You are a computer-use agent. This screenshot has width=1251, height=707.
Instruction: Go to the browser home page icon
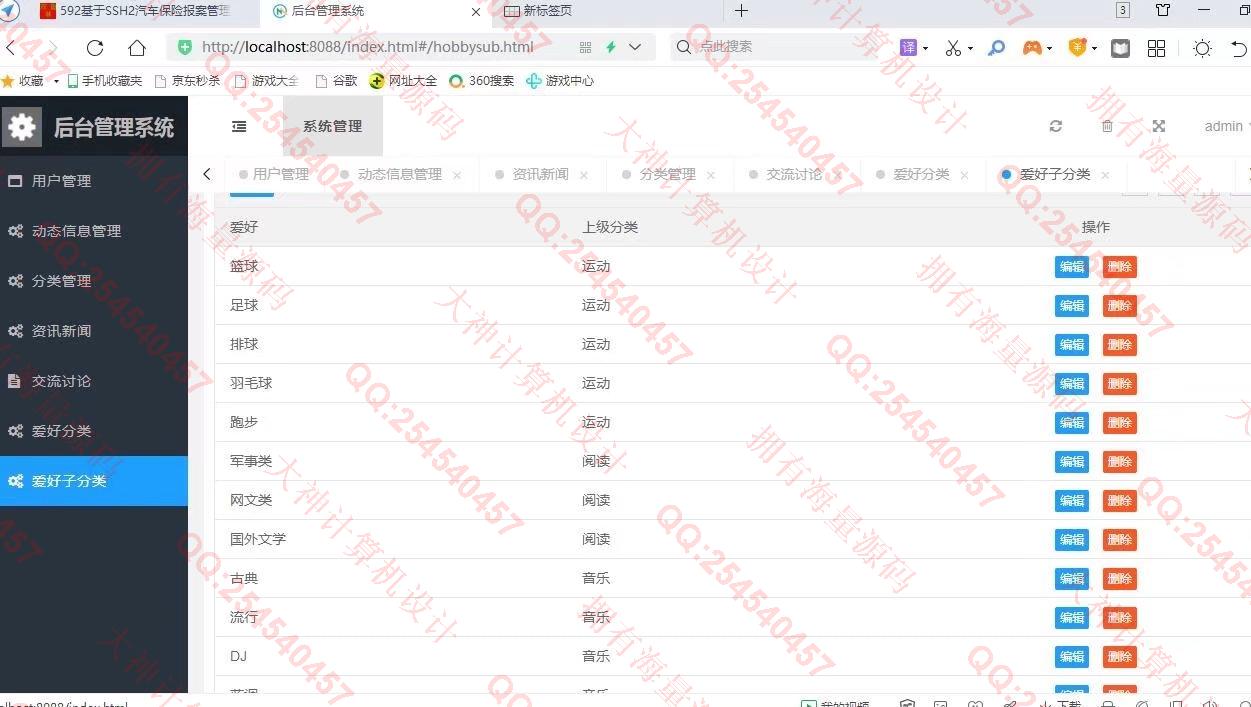coord(137,47)
